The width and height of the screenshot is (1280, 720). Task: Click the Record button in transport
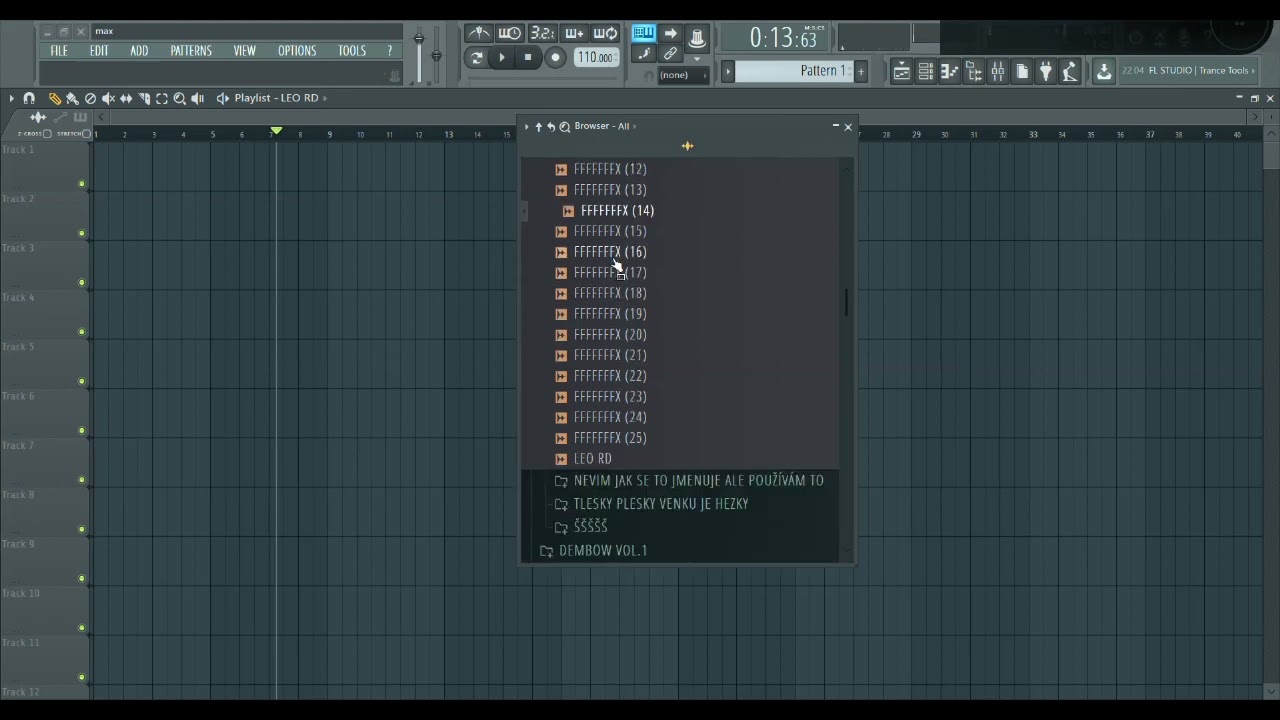(x=555, y=58)
